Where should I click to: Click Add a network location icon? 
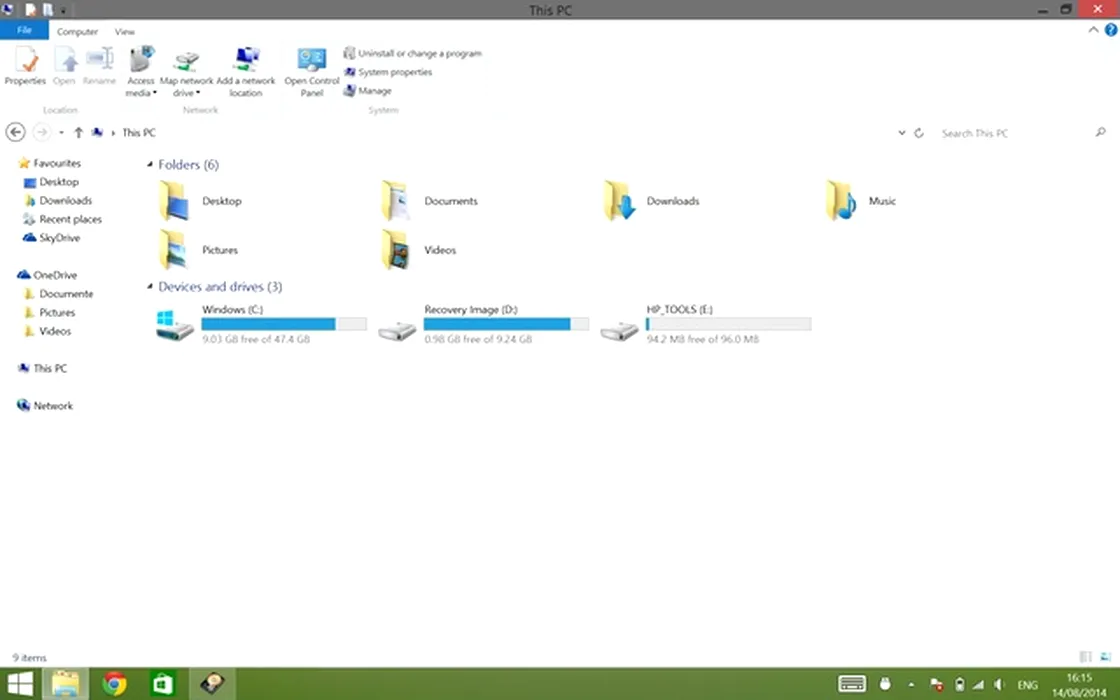click(x=246, y=62)
